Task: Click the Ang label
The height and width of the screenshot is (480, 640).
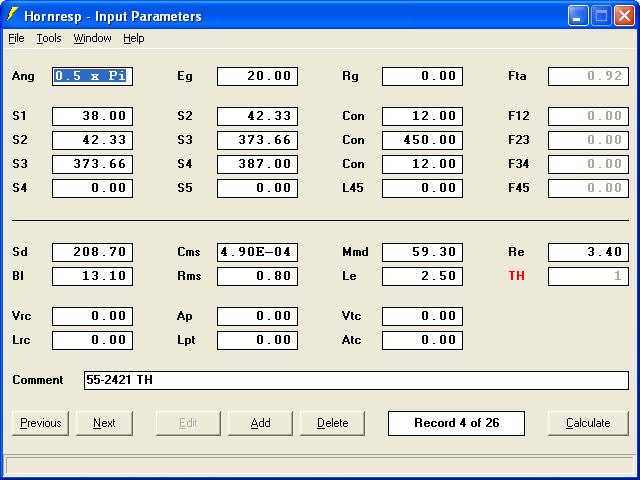Action: click(x=23, y=76)
